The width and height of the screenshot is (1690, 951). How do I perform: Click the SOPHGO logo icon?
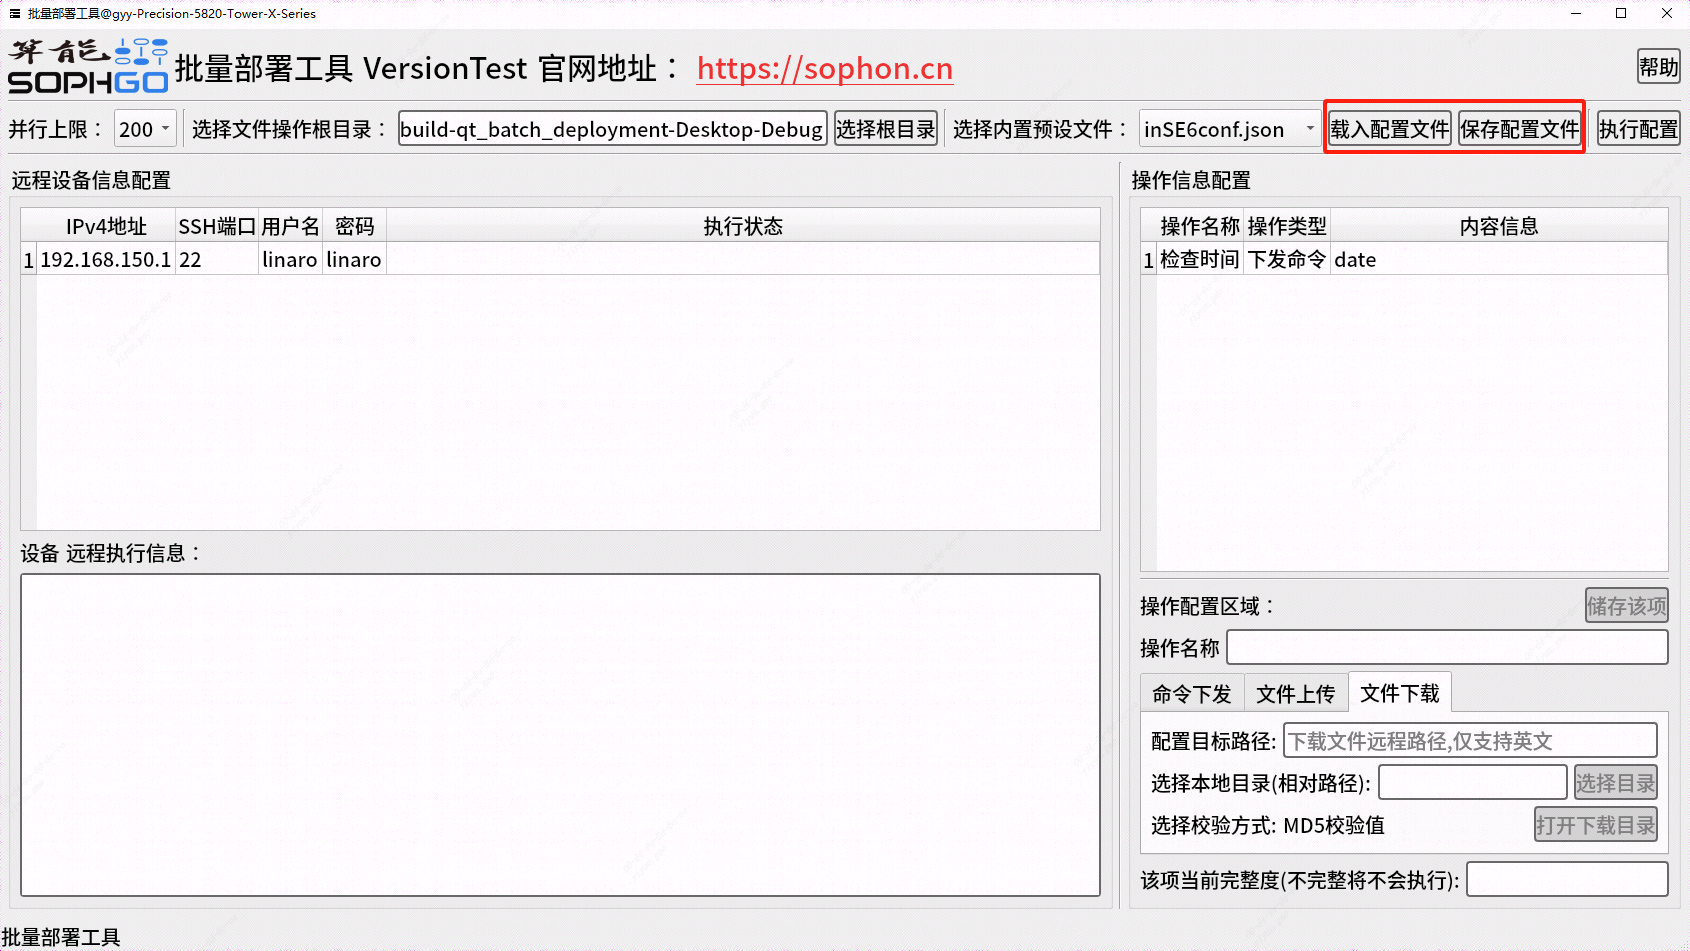[x=88, y=67]
